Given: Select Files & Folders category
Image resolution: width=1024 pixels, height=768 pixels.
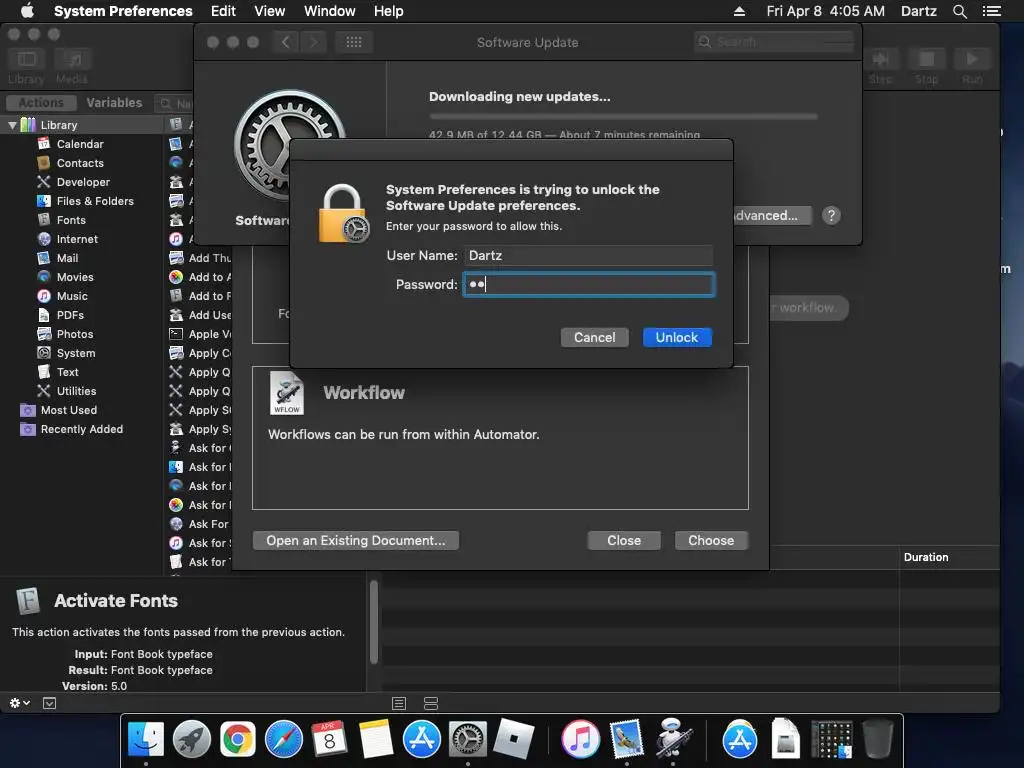Looking at the screenshot, I should click(x=95, y=200).
